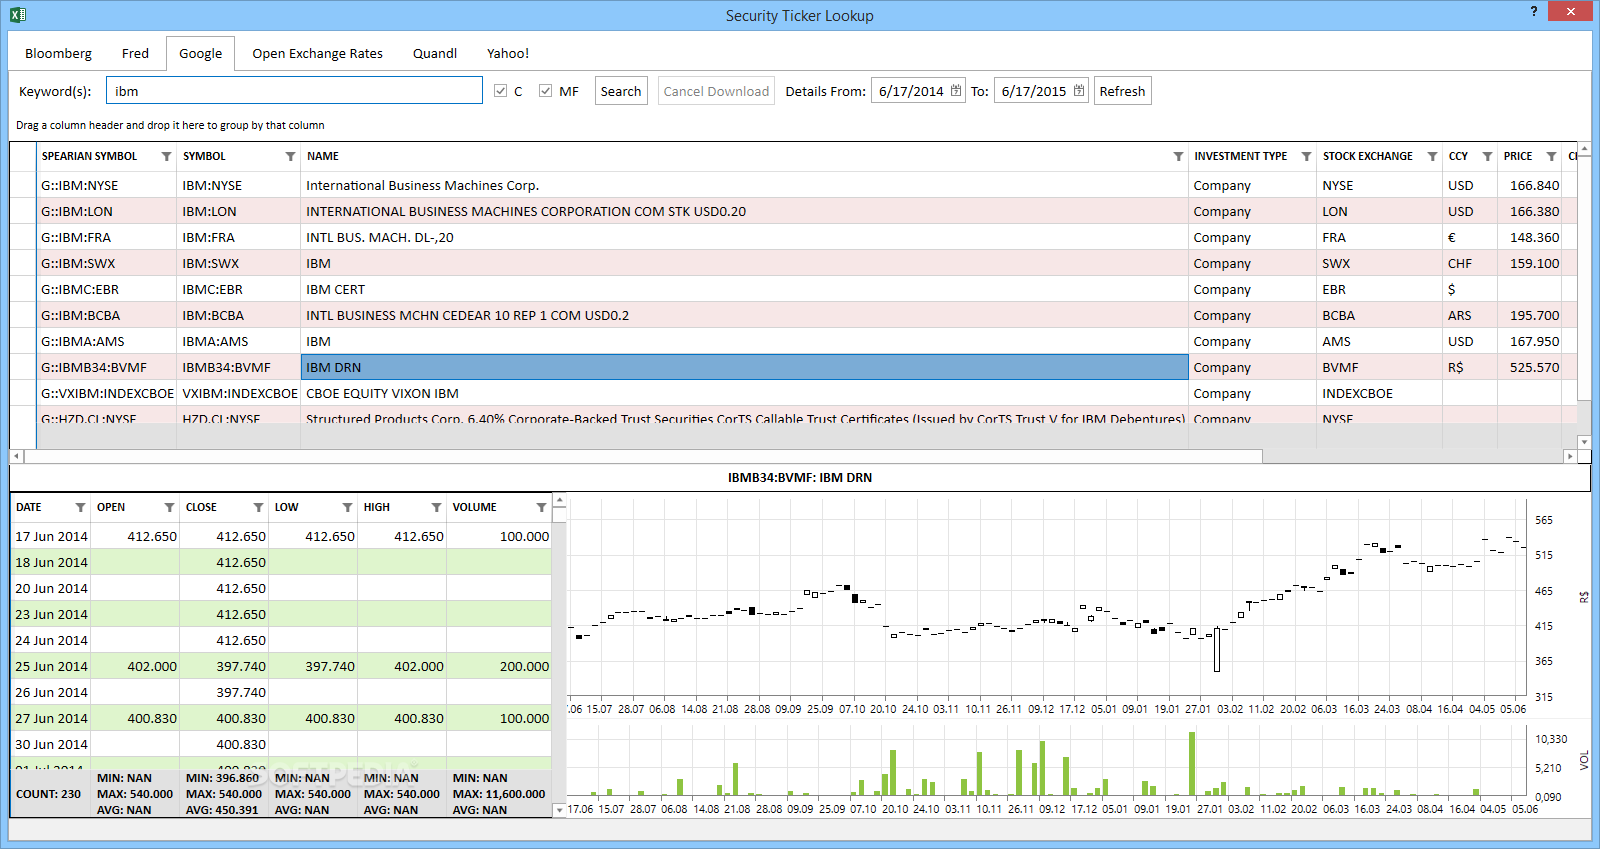Click the 525.570 price cell
Screen dimensions: 1600x849
click(1530, 367)
